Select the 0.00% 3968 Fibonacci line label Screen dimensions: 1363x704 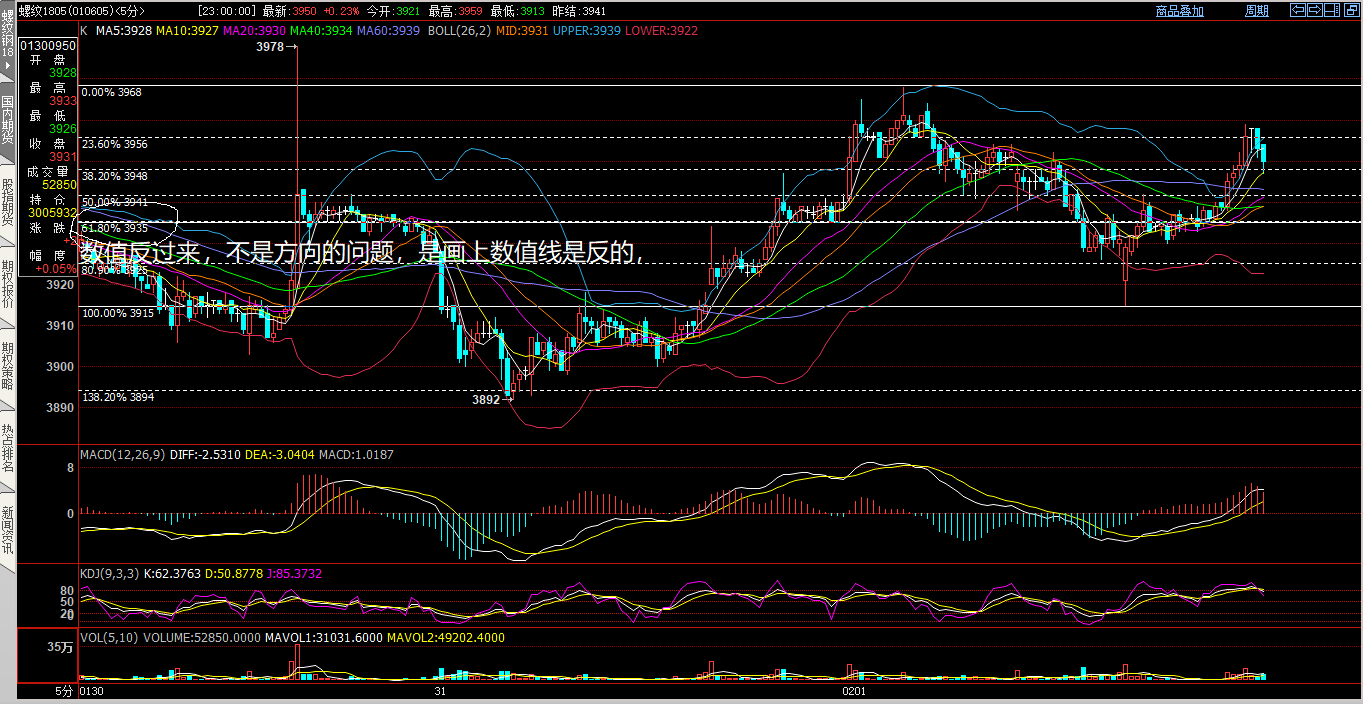112,92
